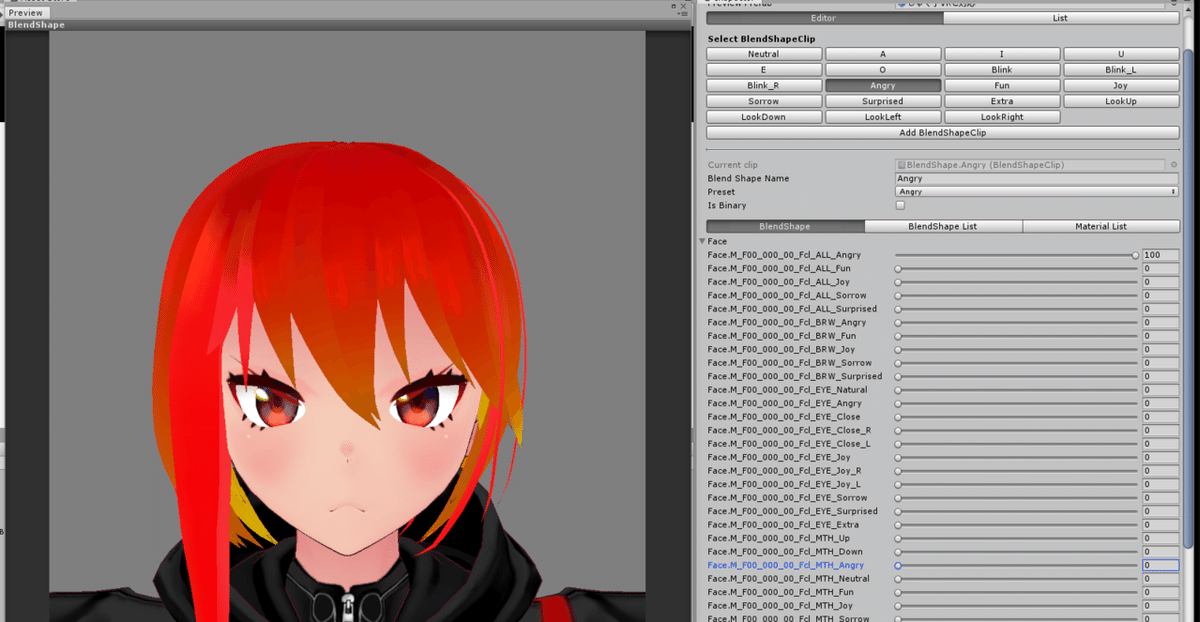Select the BlendShape tab

(785, 227)
